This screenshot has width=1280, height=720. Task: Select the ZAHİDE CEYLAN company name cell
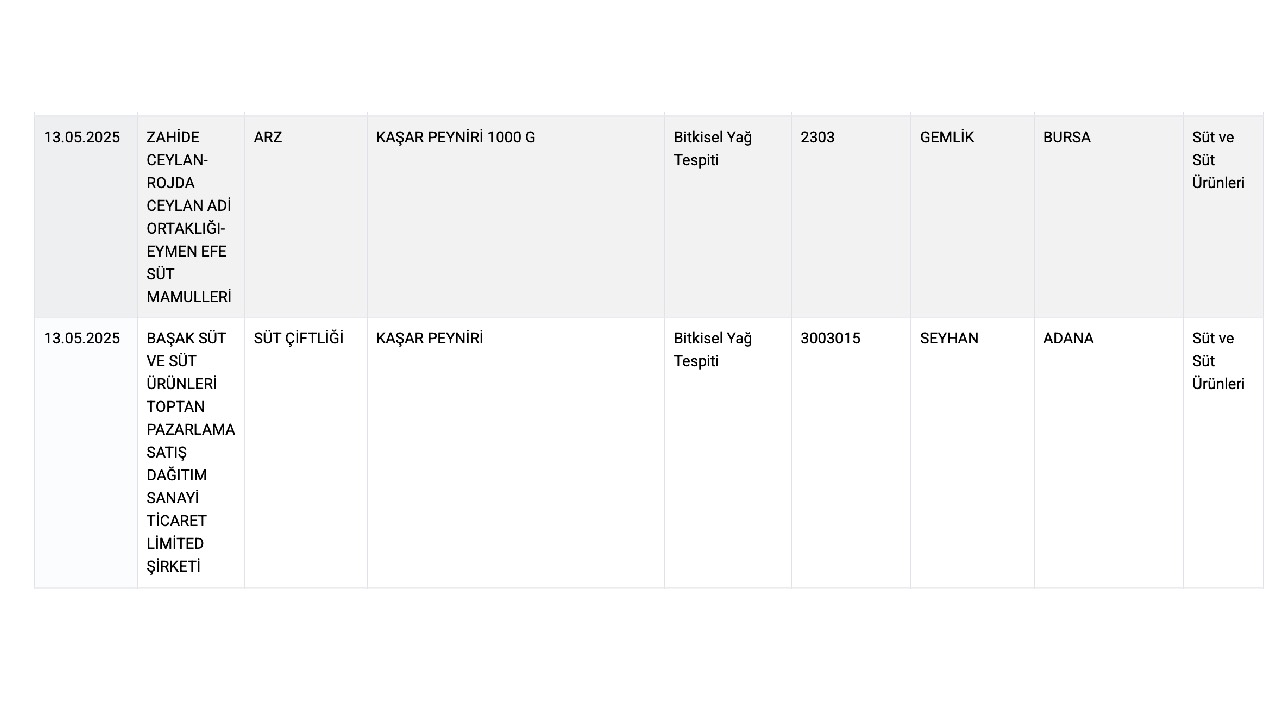click(x=190, y=217)
